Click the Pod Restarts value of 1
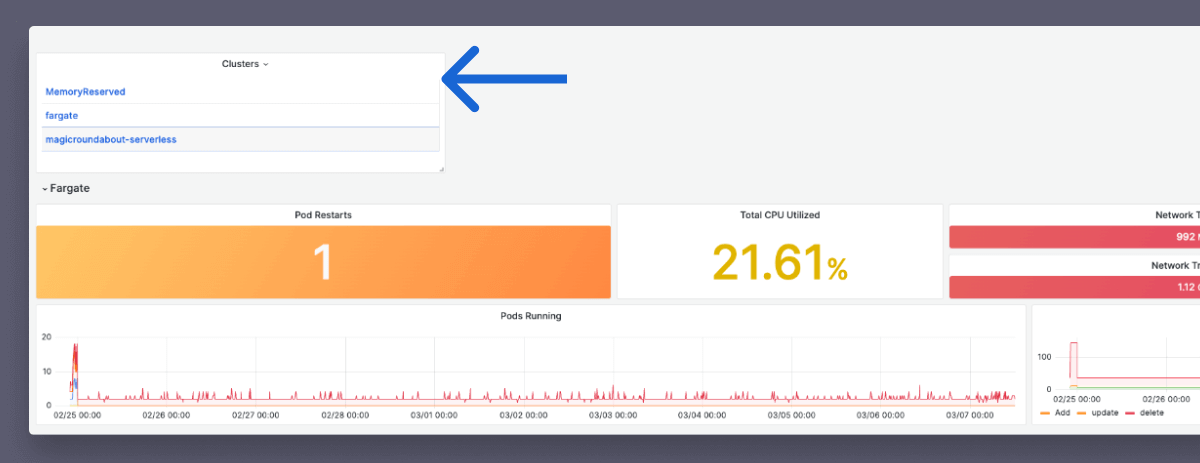Screen dimensions: 1200x463 tap(323, 262)
